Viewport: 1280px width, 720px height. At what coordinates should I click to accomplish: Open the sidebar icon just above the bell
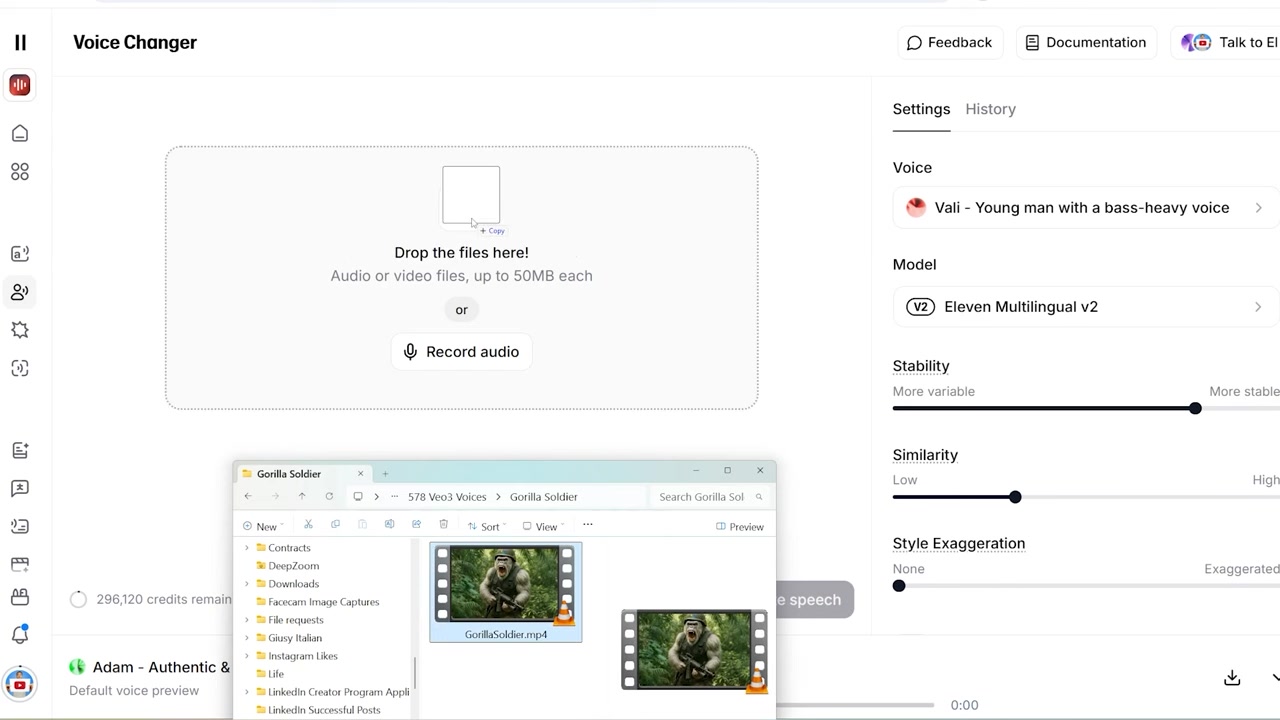click(20, 597)
